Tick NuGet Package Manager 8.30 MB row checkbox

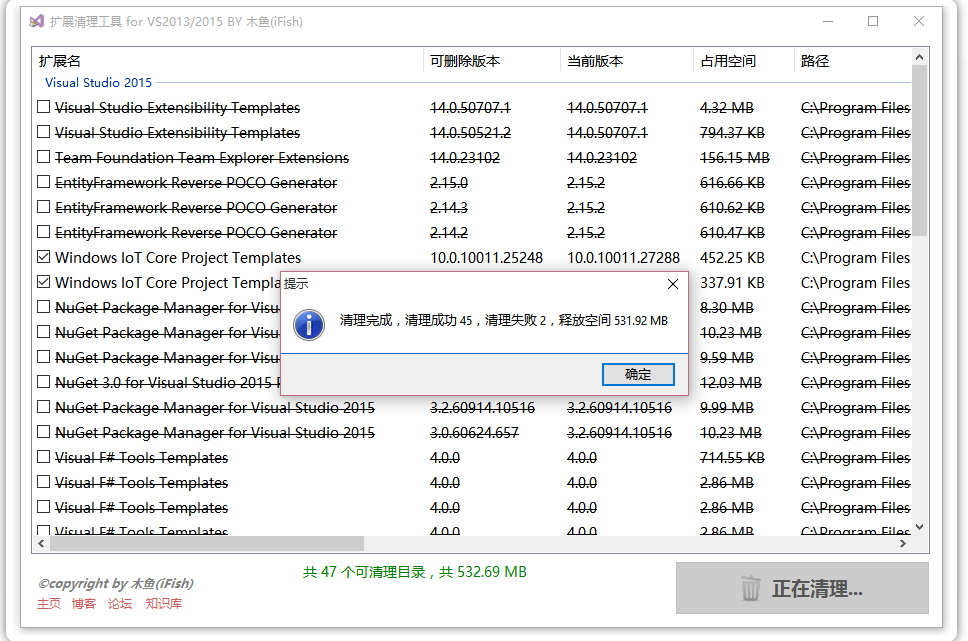43,307
